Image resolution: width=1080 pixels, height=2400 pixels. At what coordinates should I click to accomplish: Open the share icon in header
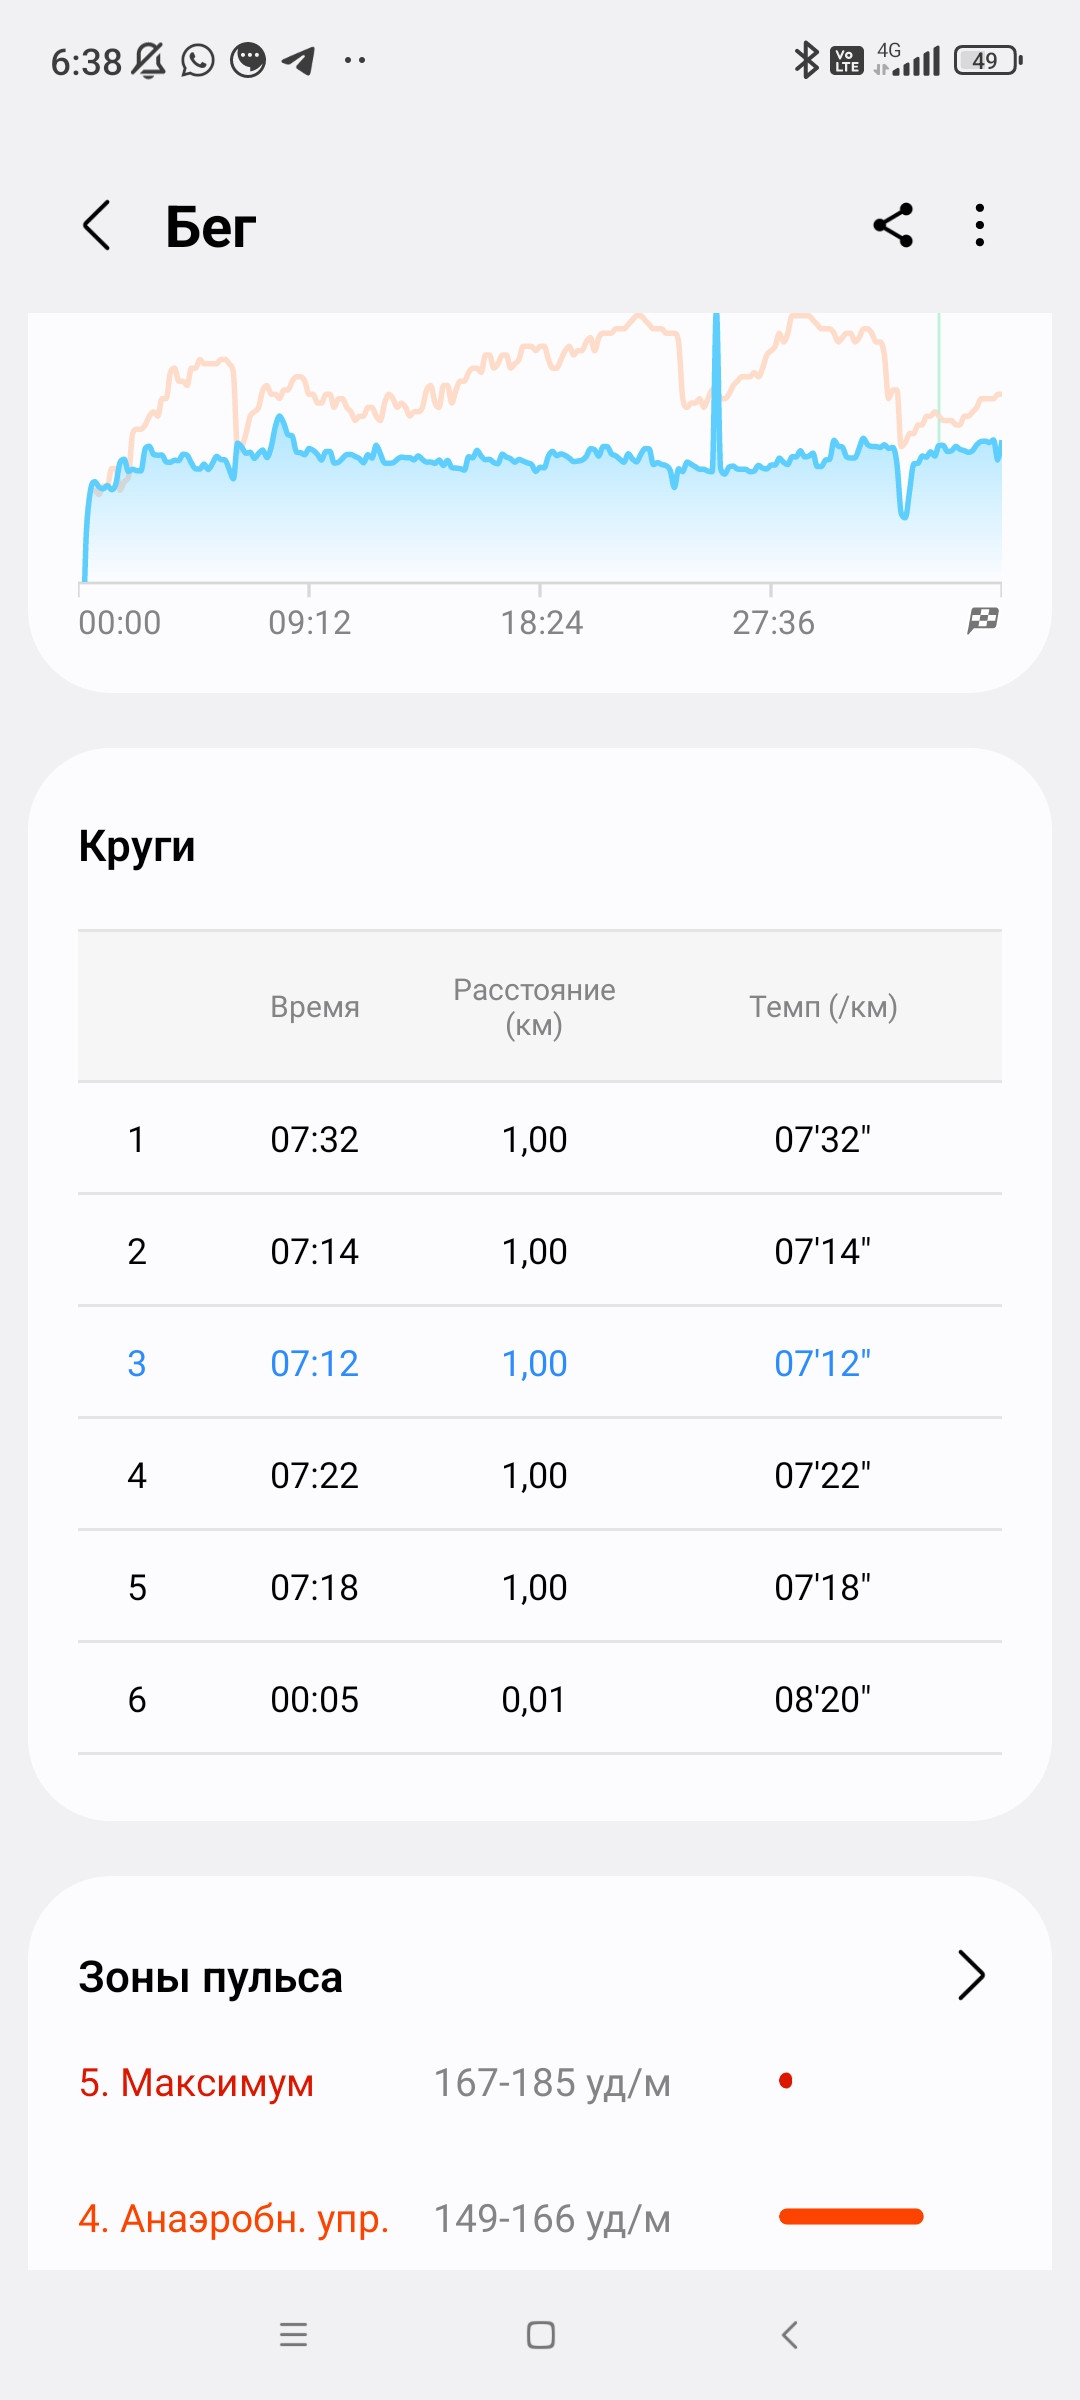pos(893,225)
